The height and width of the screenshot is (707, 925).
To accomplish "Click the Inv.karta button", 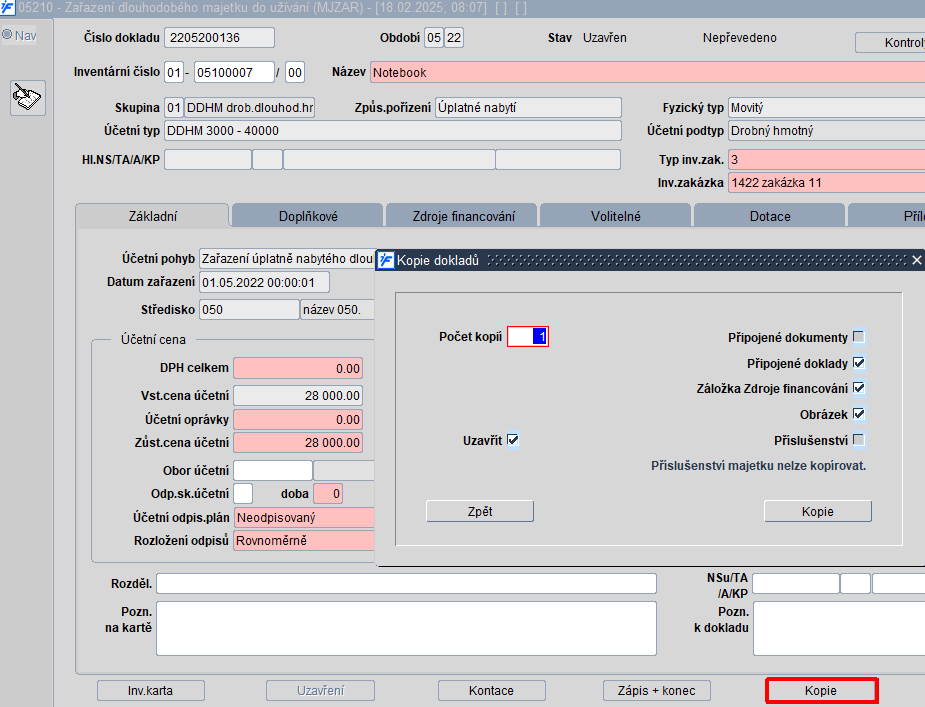I will (151, 690).
